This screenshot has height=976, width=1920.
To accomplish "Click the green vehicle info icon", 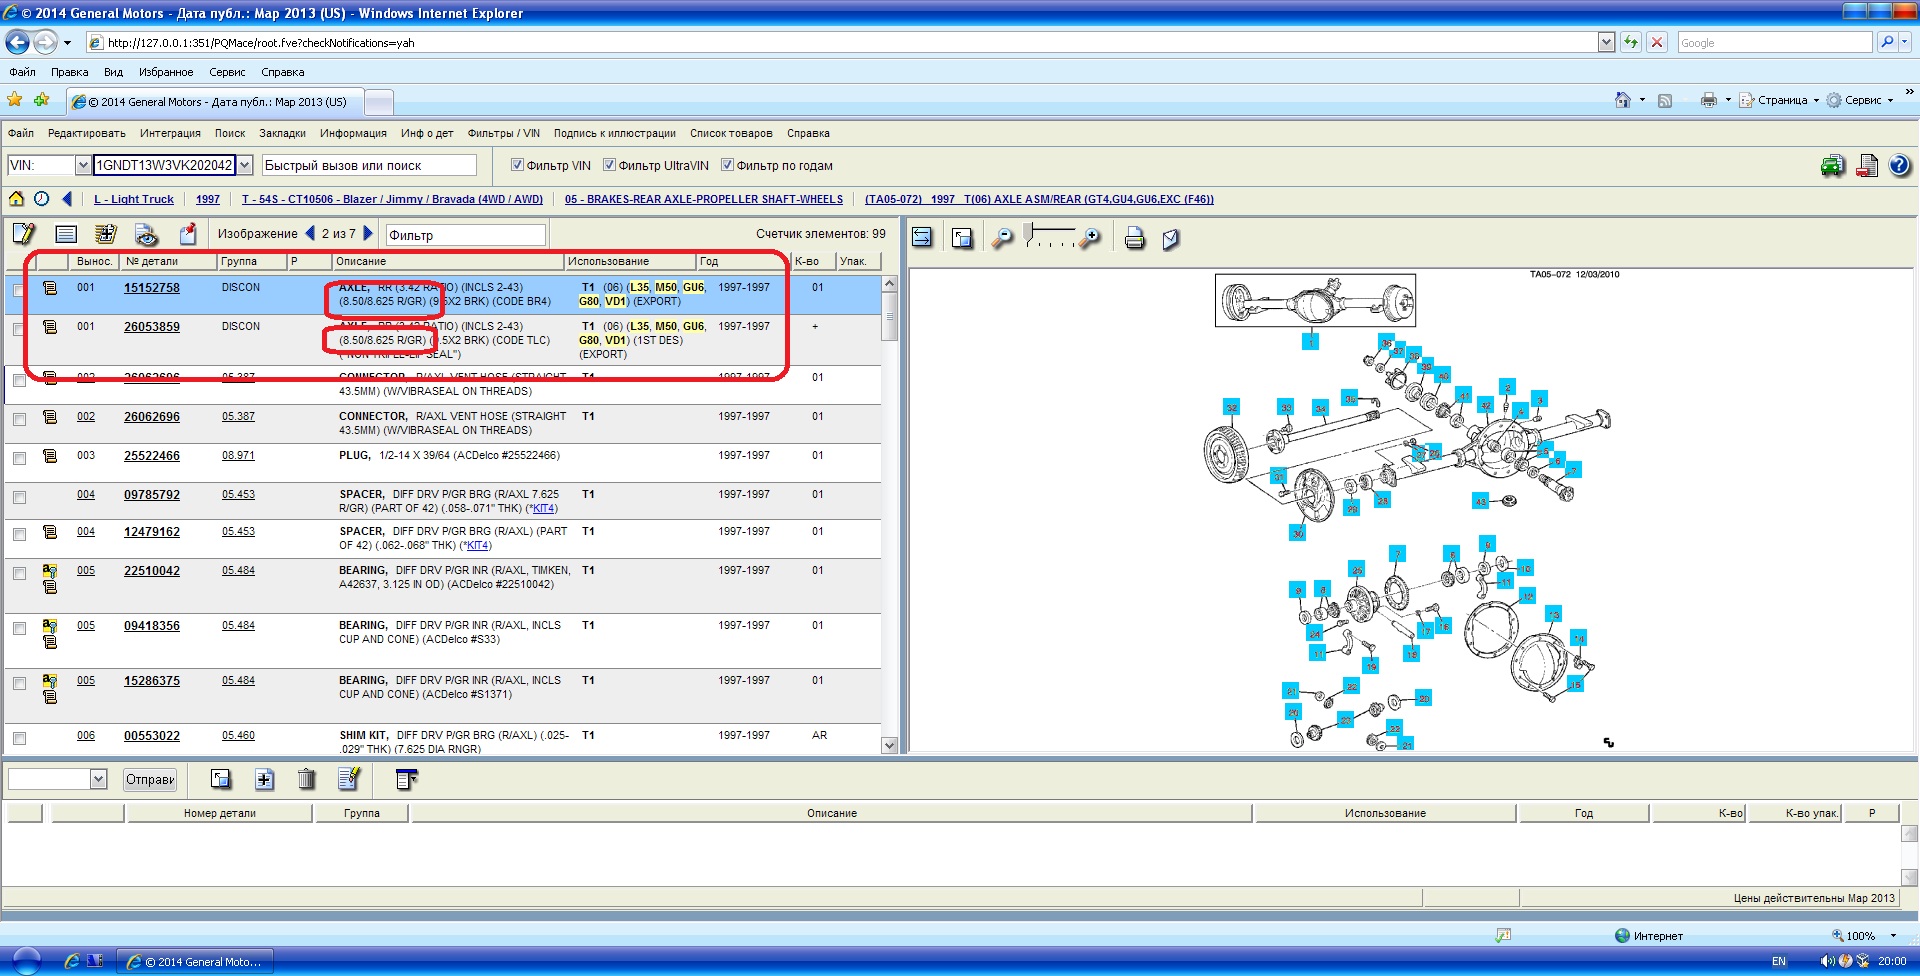I will pos(1832,166).
